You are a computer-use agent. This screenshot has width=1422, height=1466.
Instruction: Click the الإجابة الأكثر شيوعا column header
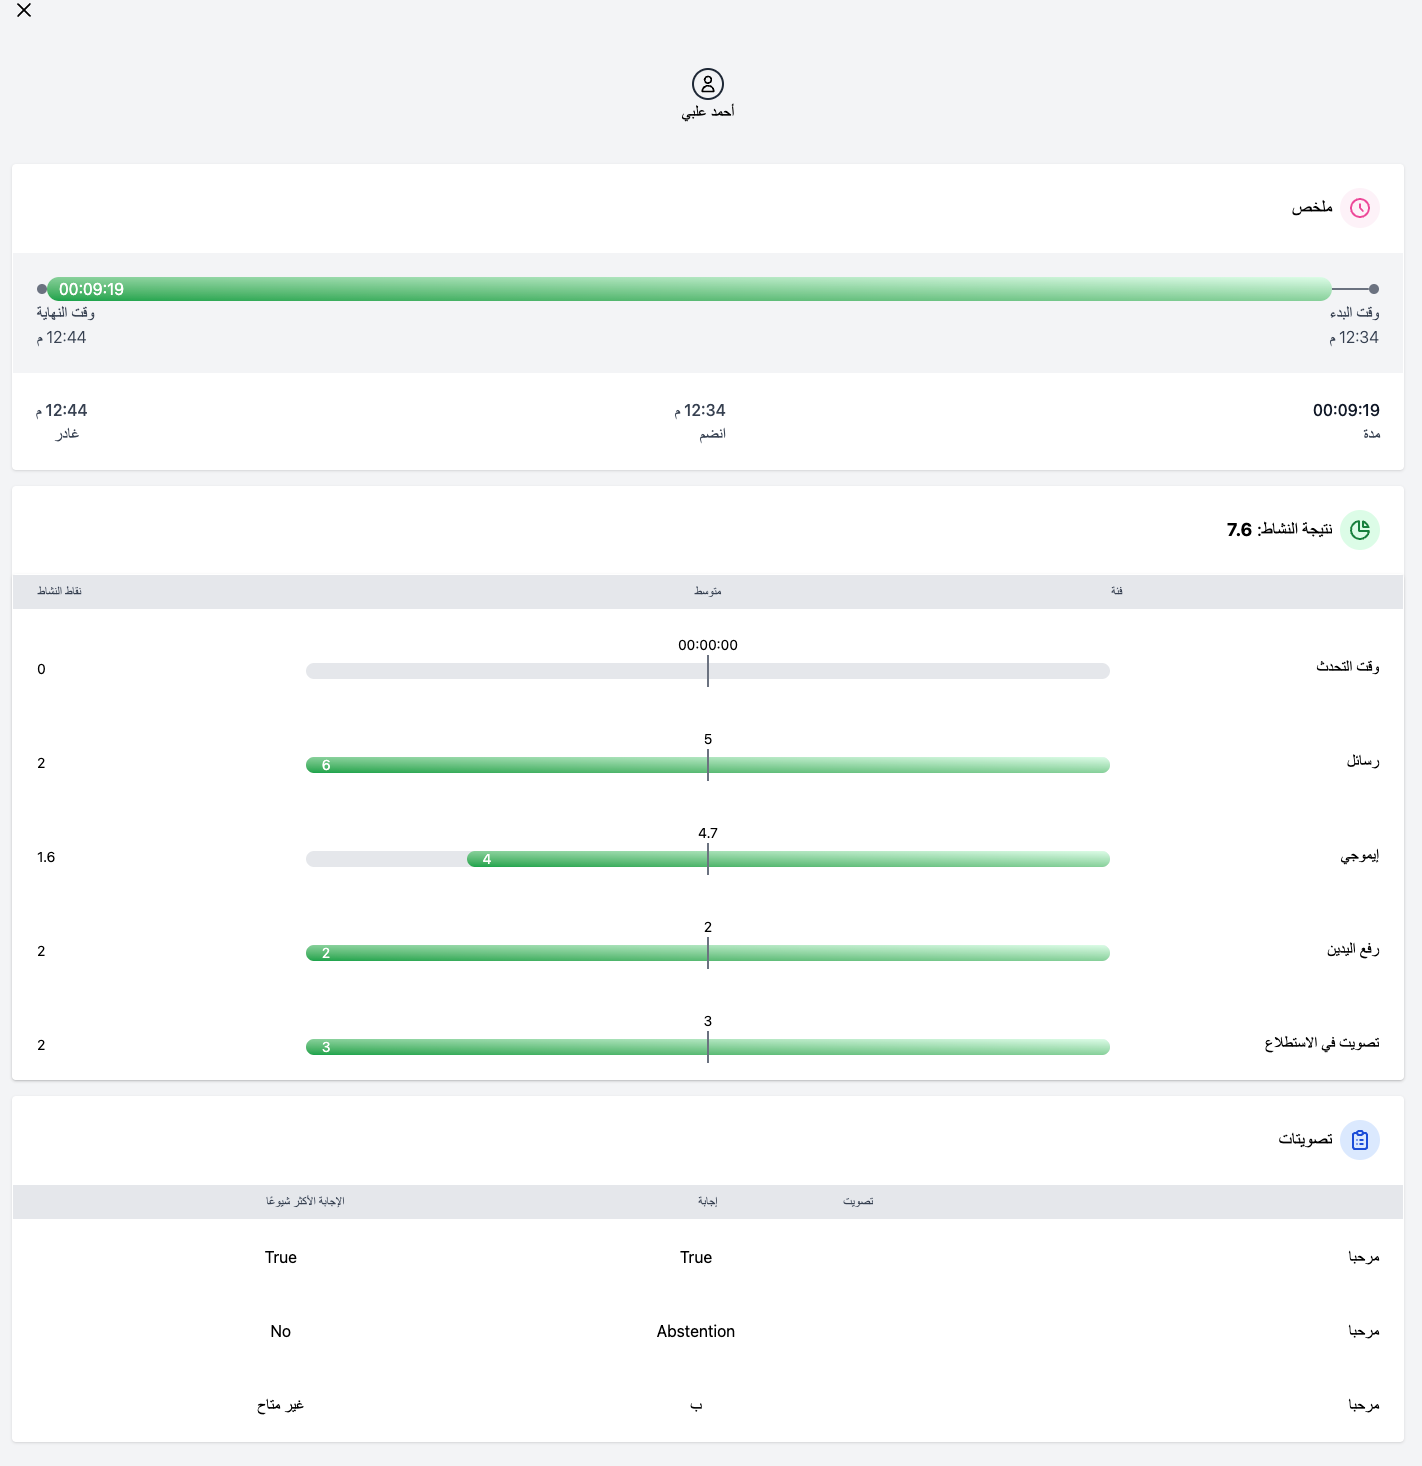coord(305,1201)
